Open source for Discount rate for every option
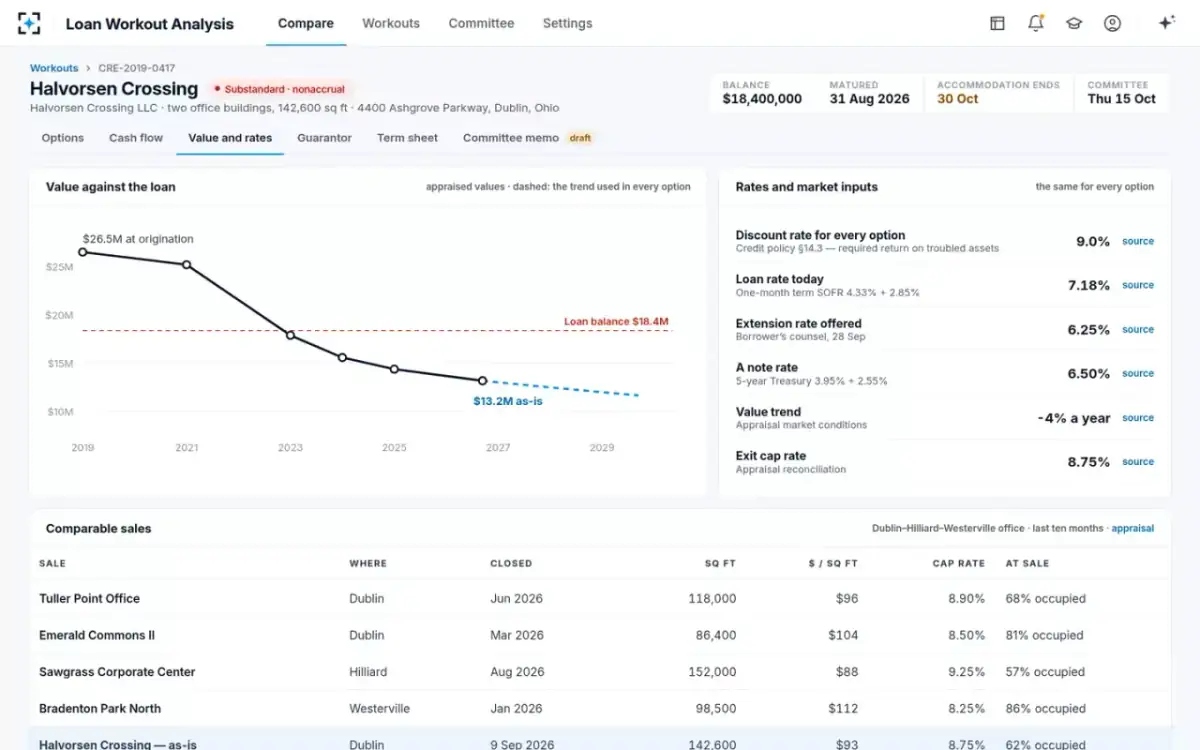This screenshot has height=750, width=1200. click(x=1138, y=241)
